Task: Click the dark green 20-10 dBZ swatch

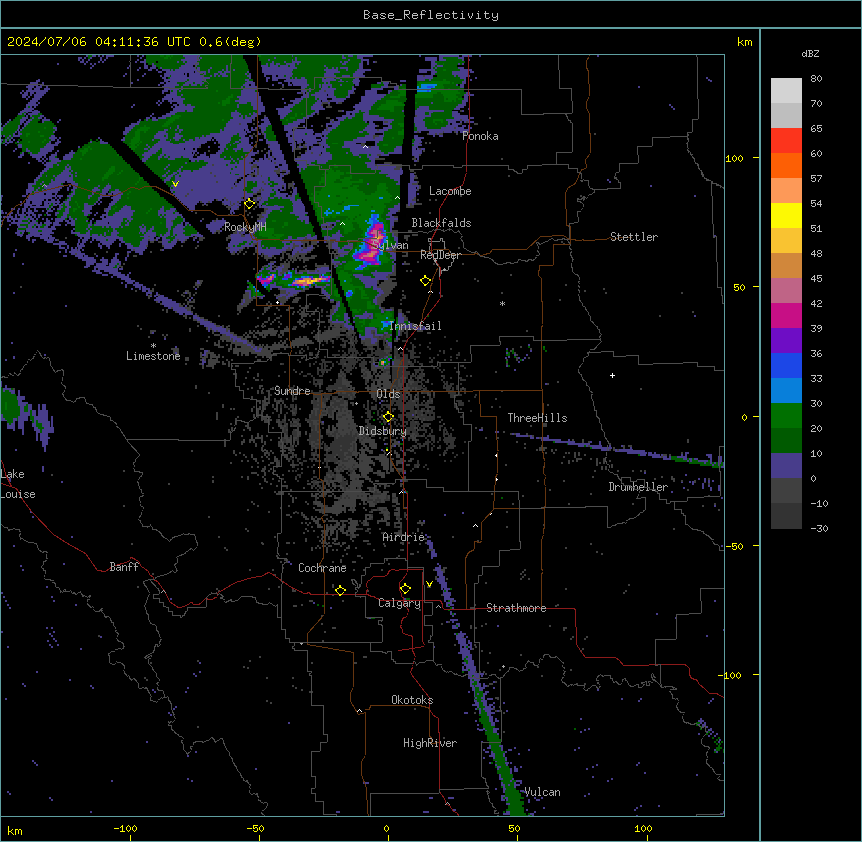Action: click(x=786, y=441)
